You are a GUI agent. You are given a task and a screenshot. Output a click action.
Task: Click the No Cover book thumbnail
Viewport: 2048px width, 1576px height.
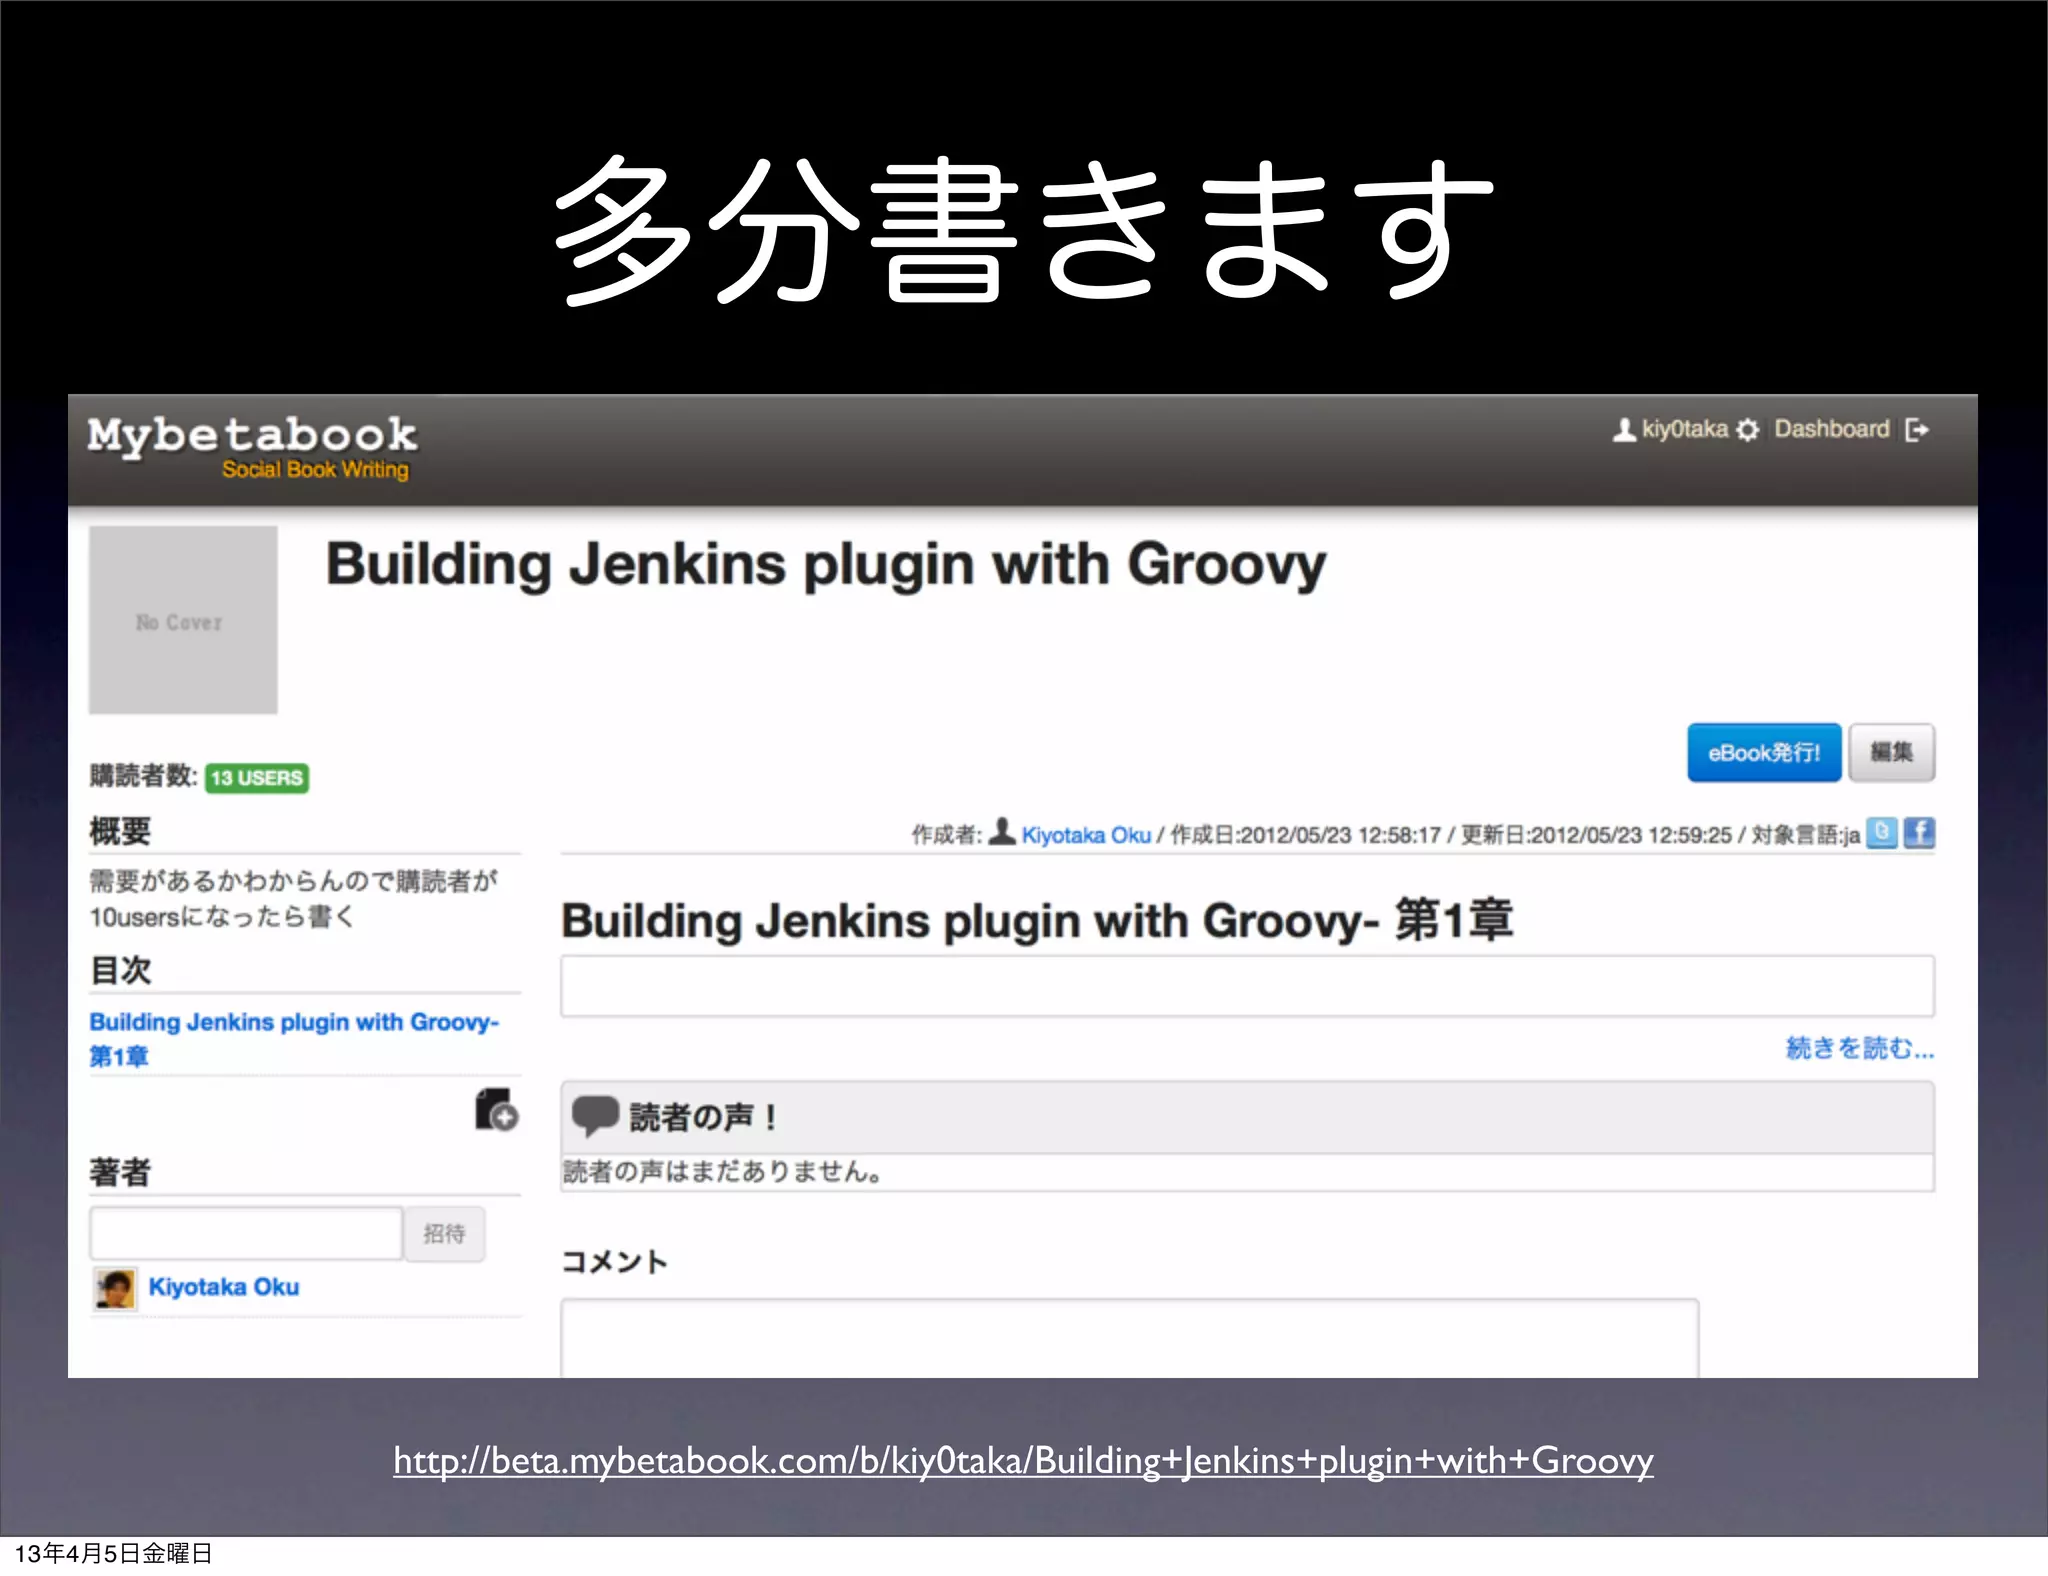click(183, 620)
